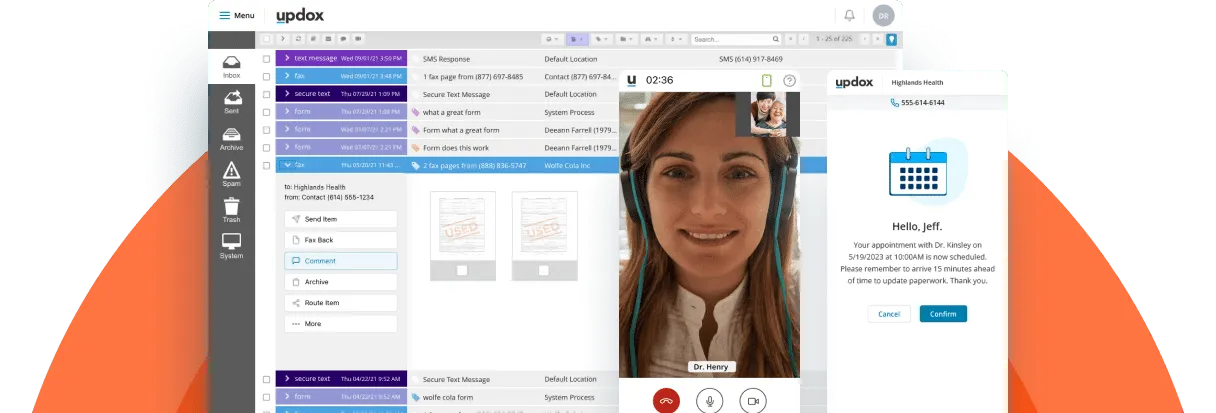The width and height of the screenshot is (1216, 413).
Task: Open the DR user avatar menu
Action: click(x=883, y=15)
